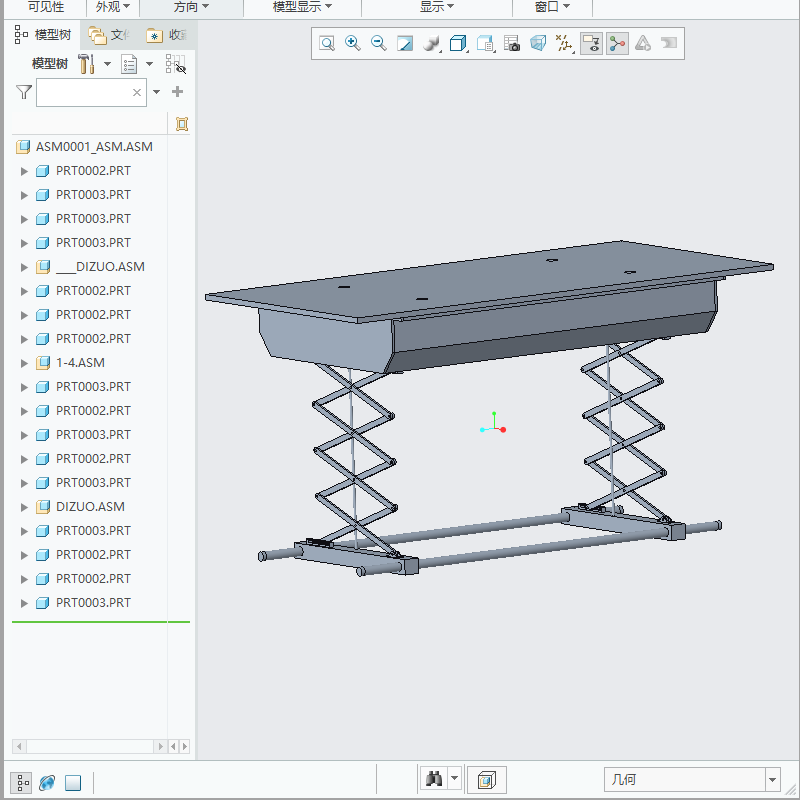Click the tree filter funnel icon
The height and width of the screenshot is (800, 800).
23,92
